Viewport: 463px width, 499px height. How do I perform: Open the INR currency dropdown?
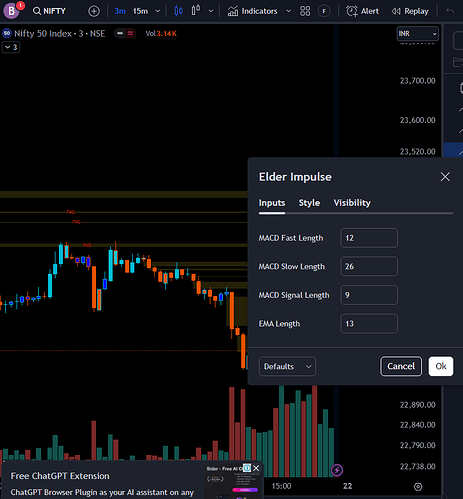coord(417,34)
